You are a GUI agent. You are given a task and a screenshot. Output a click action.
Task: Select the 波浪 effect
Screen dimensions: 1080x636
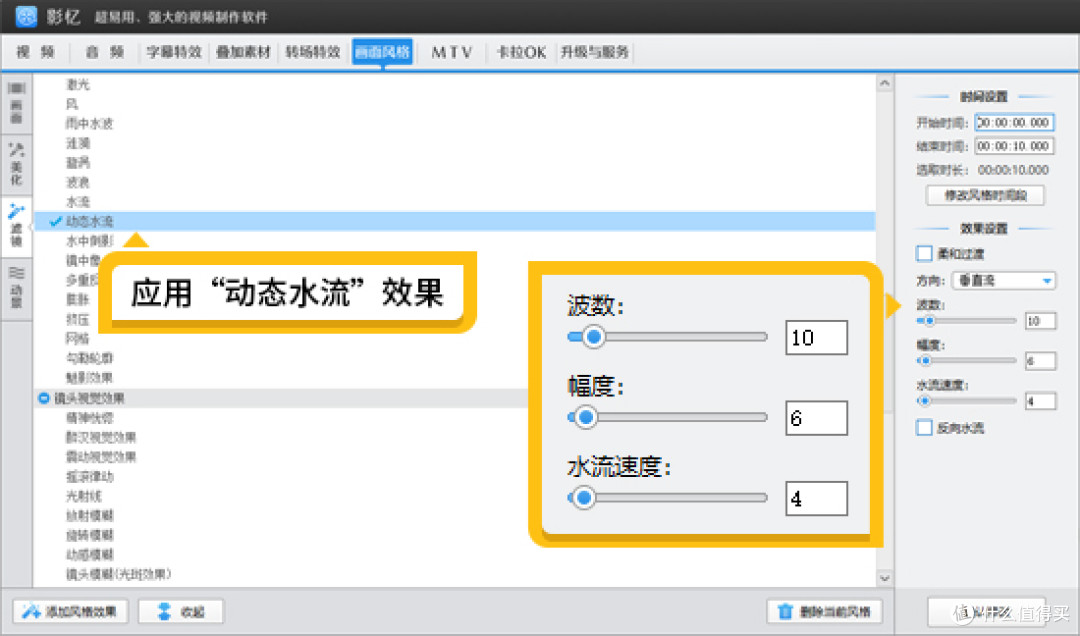coord(78,183)
